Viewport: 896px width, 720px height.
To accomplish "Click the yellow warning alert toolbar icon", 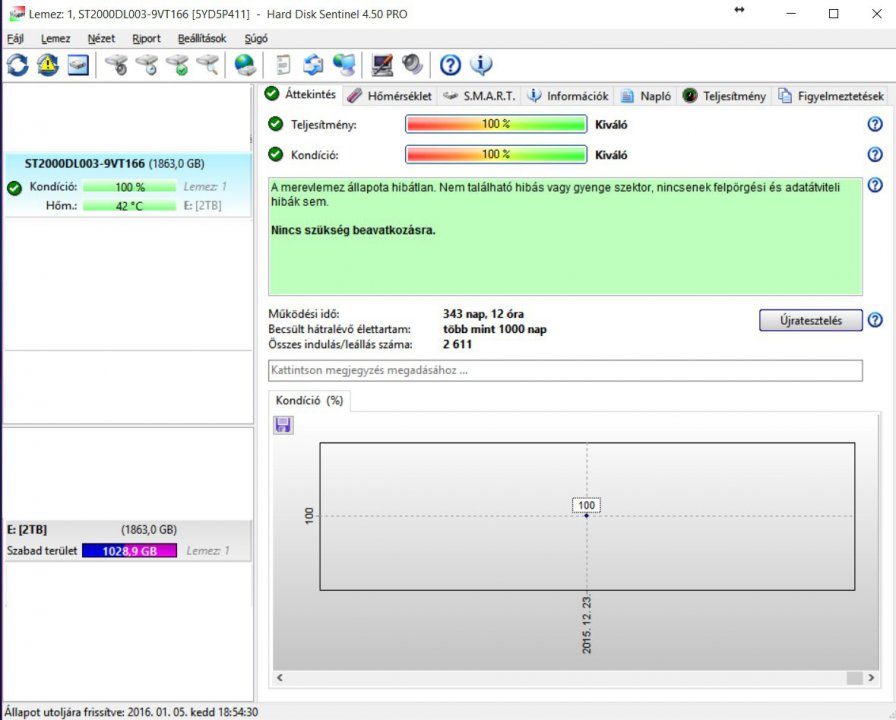I will [x=48, y=65].
